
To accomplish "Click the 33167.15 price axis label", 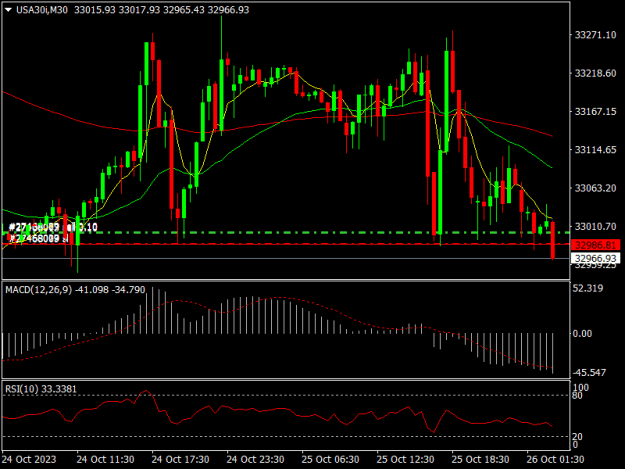I will [x=595, y=112].
